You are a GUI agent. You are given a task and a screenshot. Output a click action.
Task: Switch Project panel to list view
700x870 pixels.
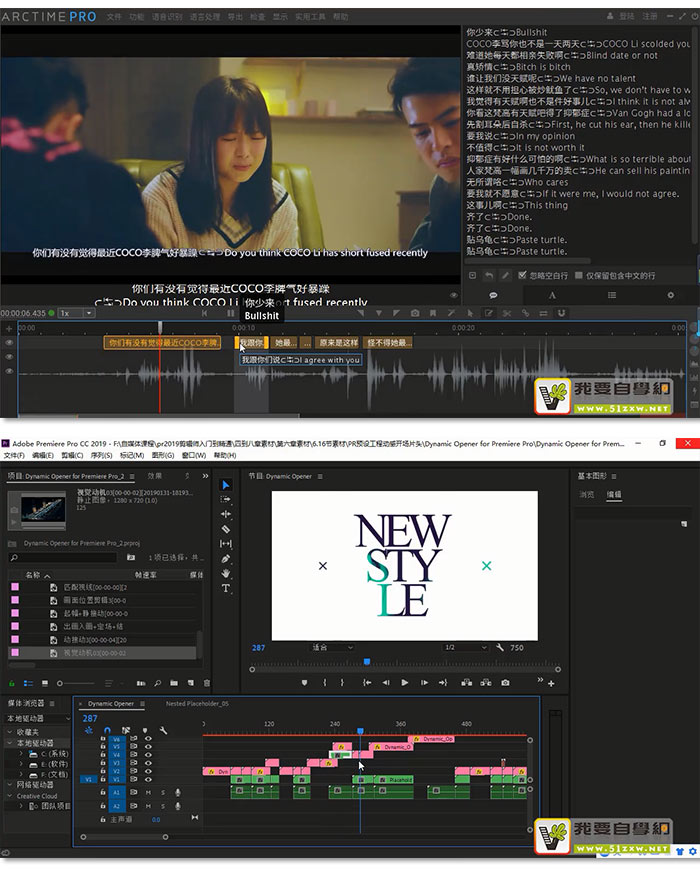[x=28, y=683]
